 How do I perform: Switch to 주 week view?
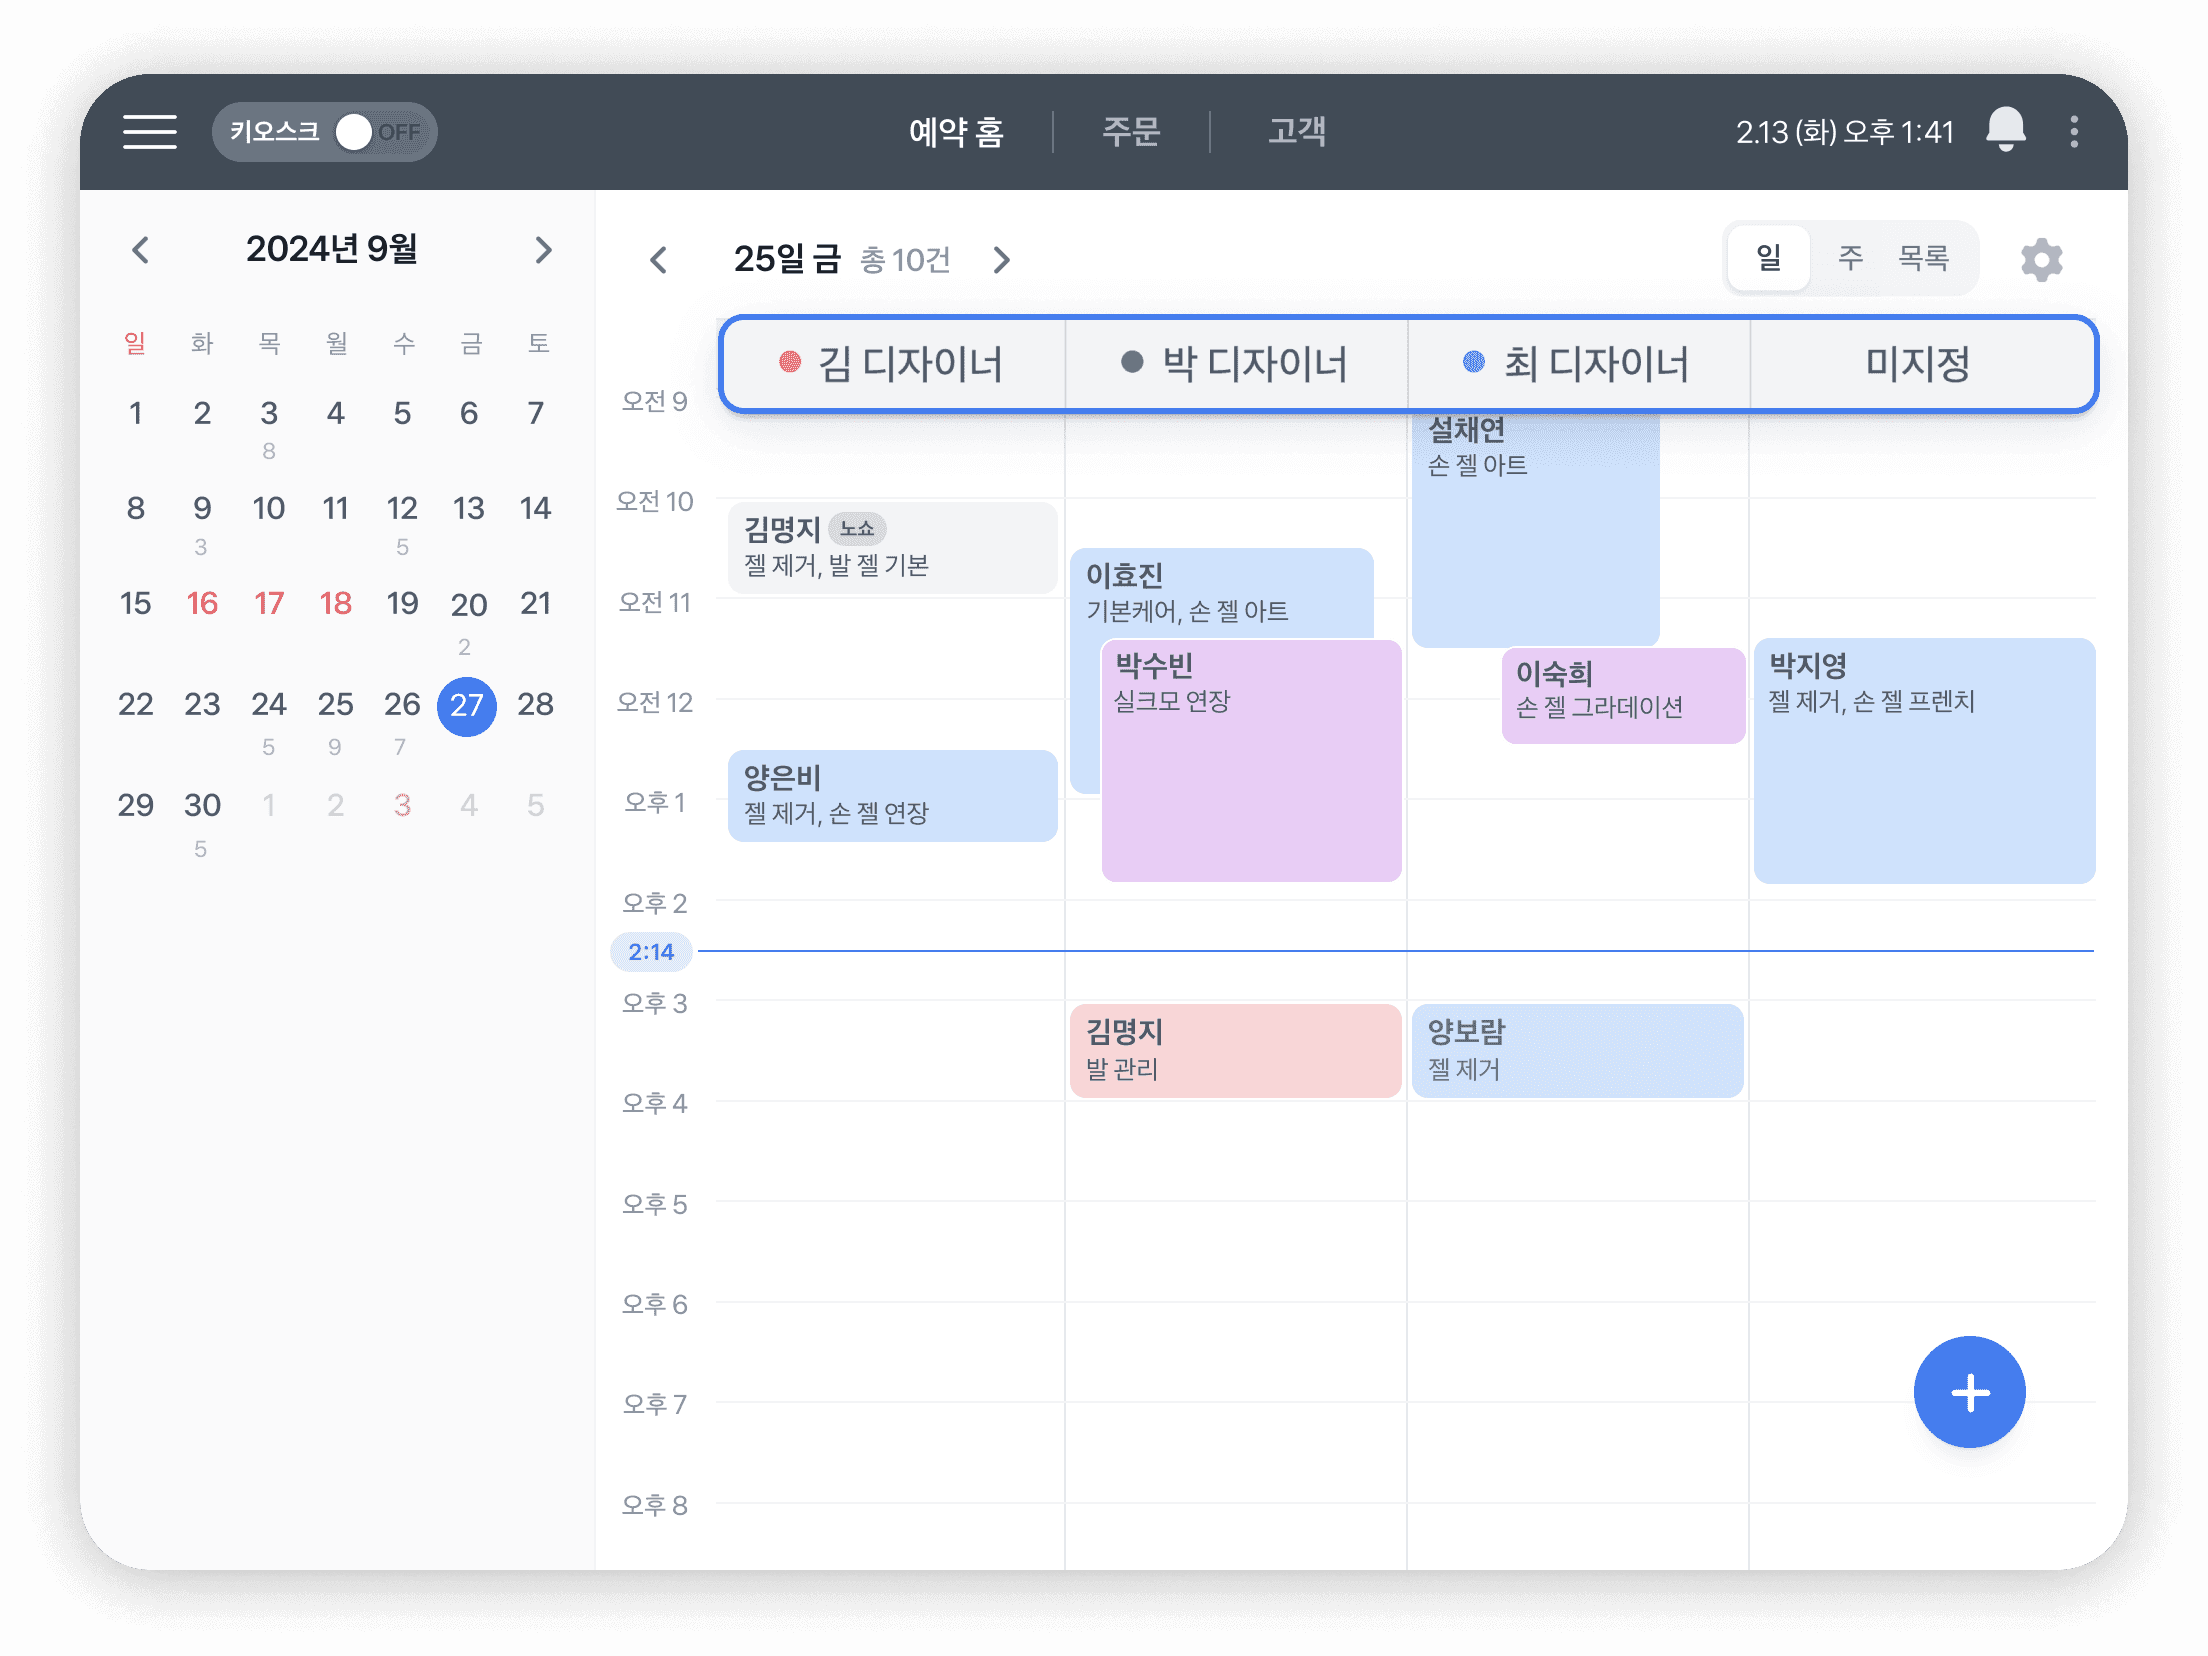1850,259
